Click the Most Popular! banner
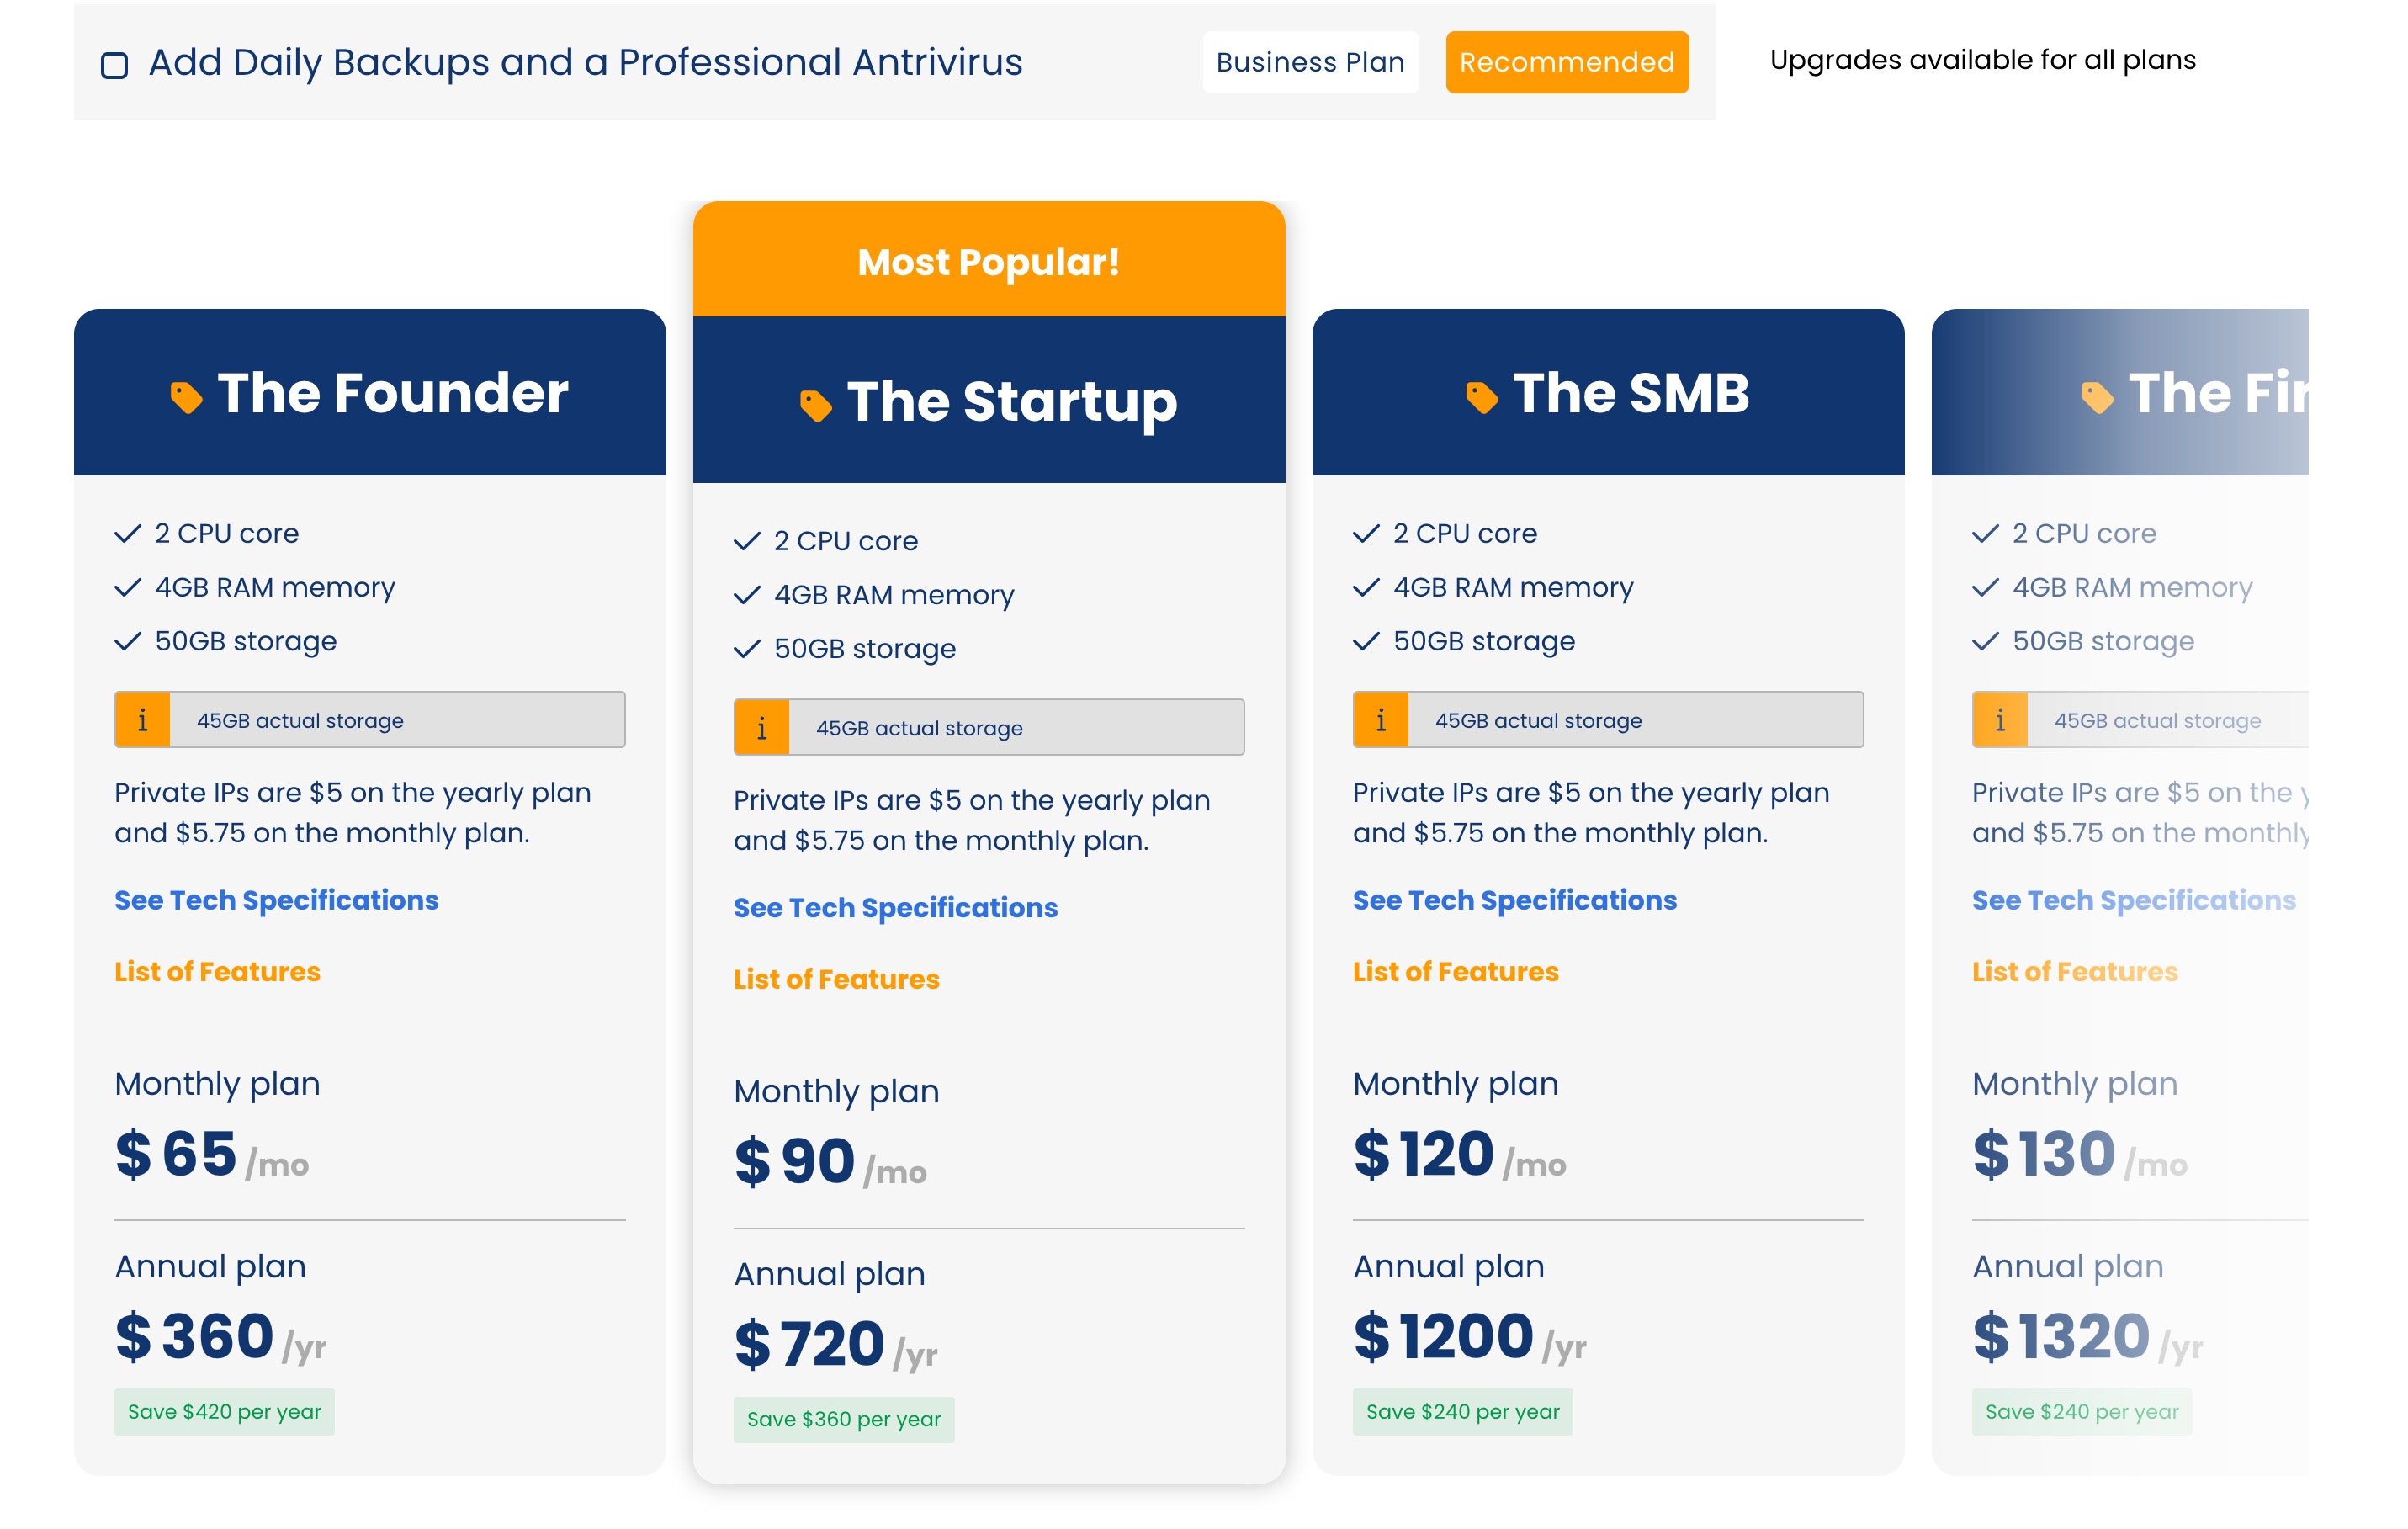The width and height of the screenshot is (2408, 1529). tap(989, 260)
